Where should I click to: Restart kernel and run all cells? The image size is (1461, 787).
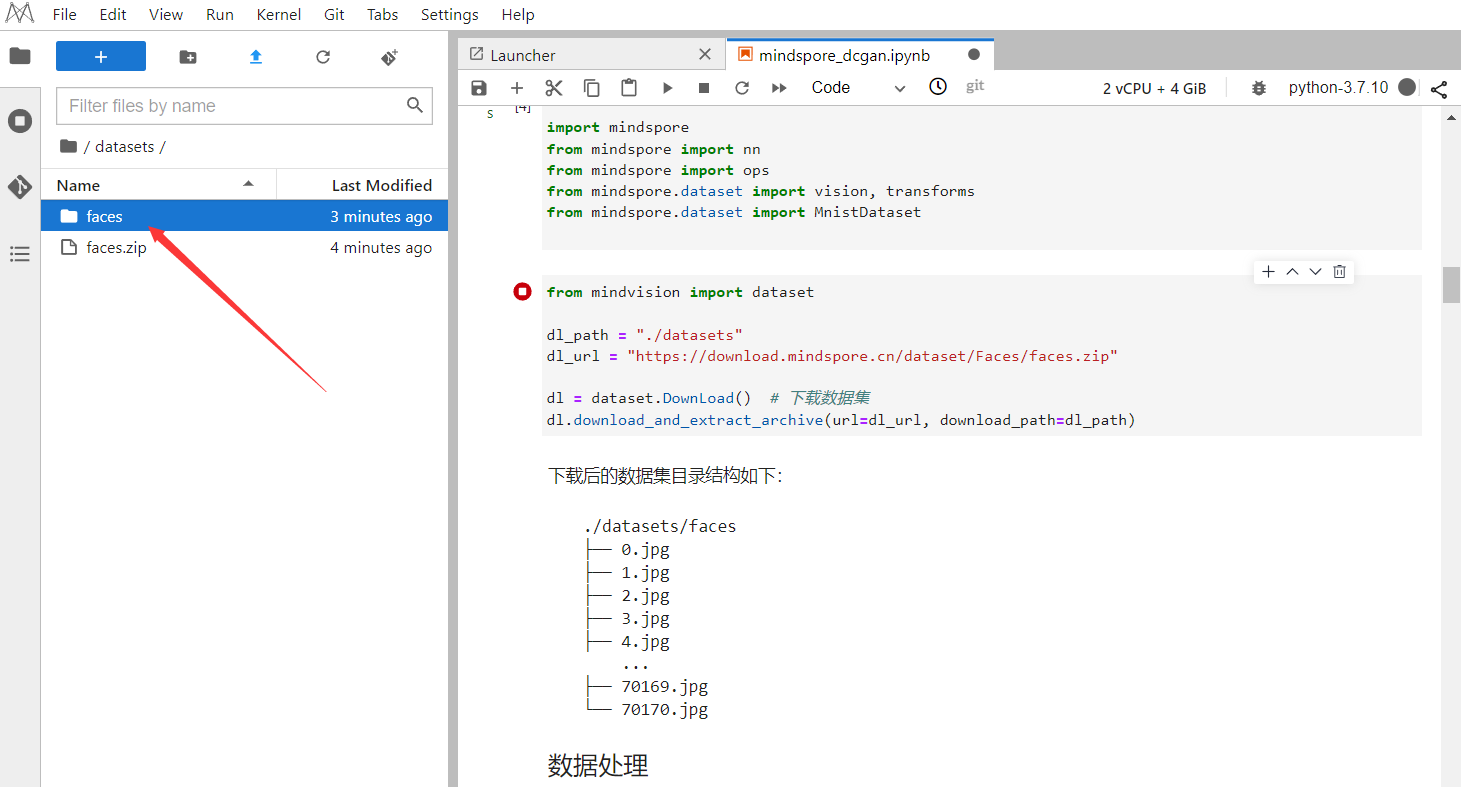coord(779,88)
